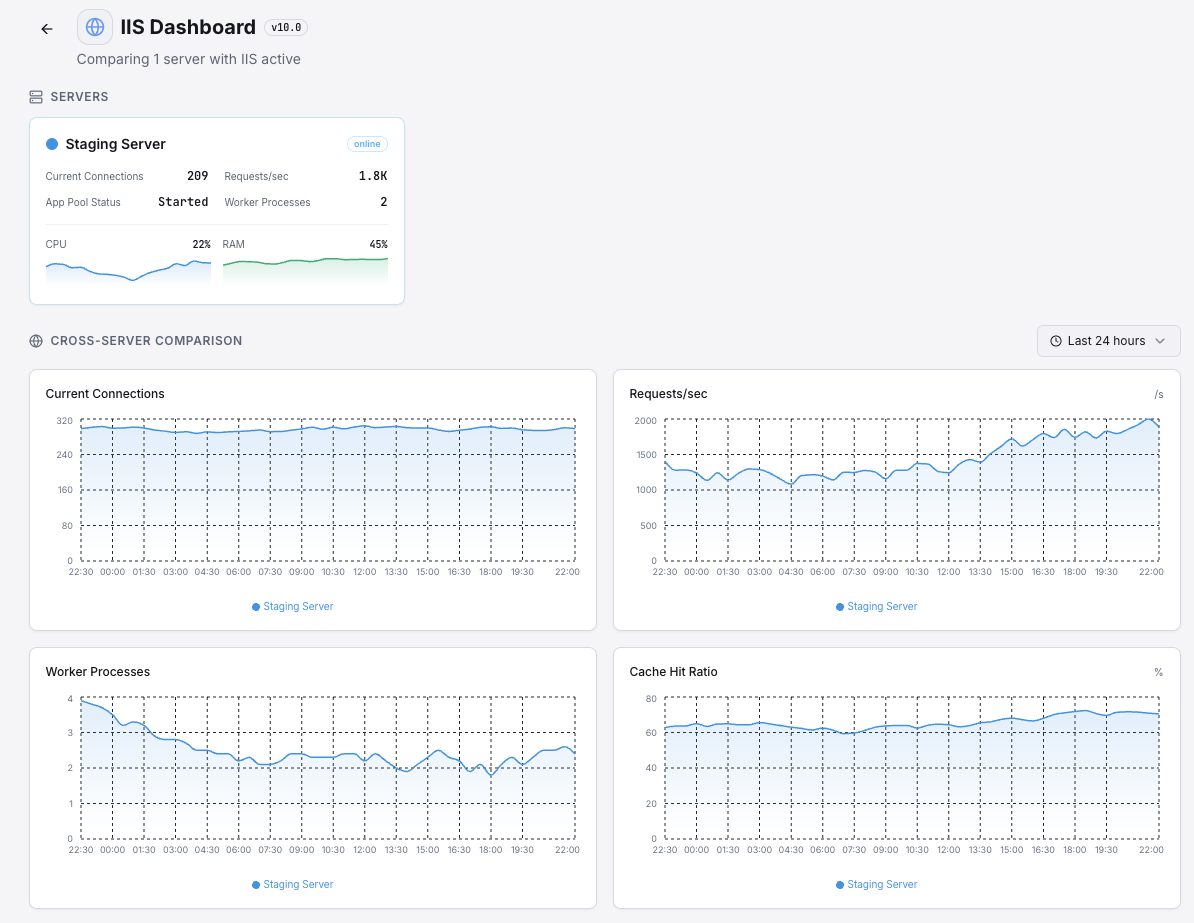Click the legend dot under the Current Connections chart
This screenshot has height=923, width=1194.
click(x=256, y=606)
